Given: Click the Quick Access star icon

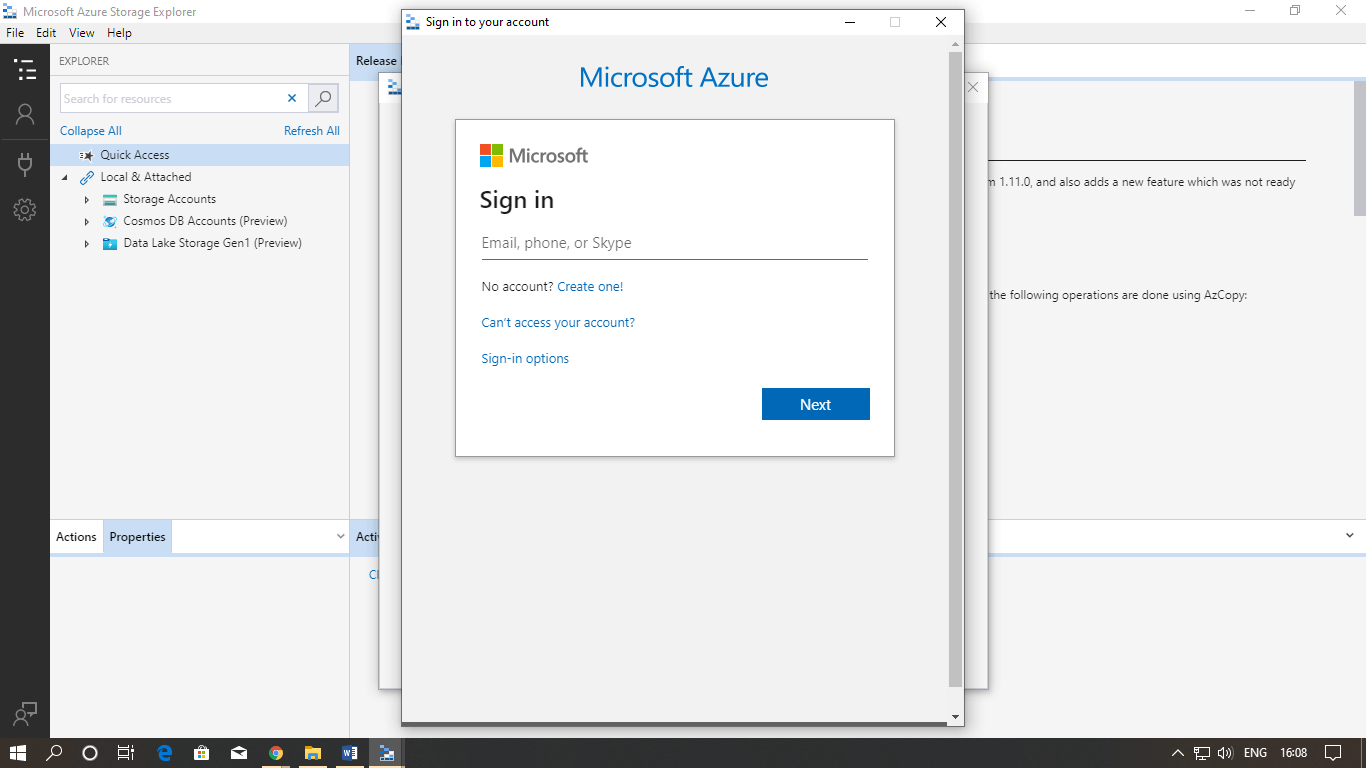Looking at the screenshot, I should point(87,155).
